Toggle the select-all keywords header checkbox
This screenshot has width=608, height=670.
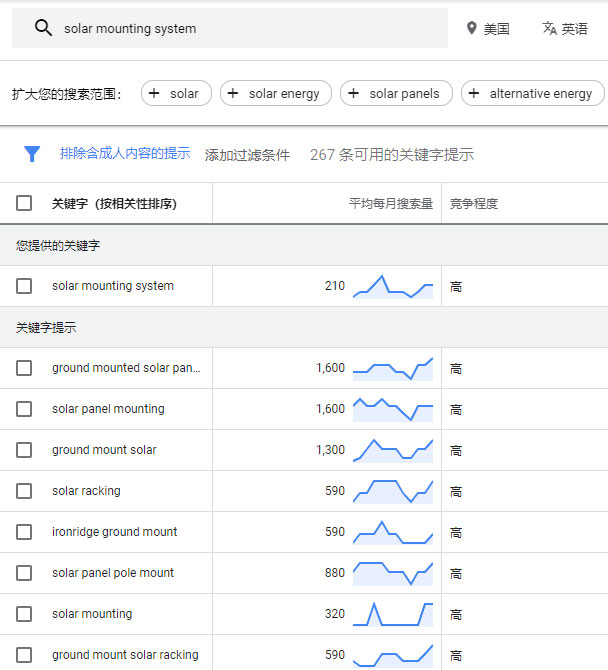pyautogui.click(x=24, y=203)
